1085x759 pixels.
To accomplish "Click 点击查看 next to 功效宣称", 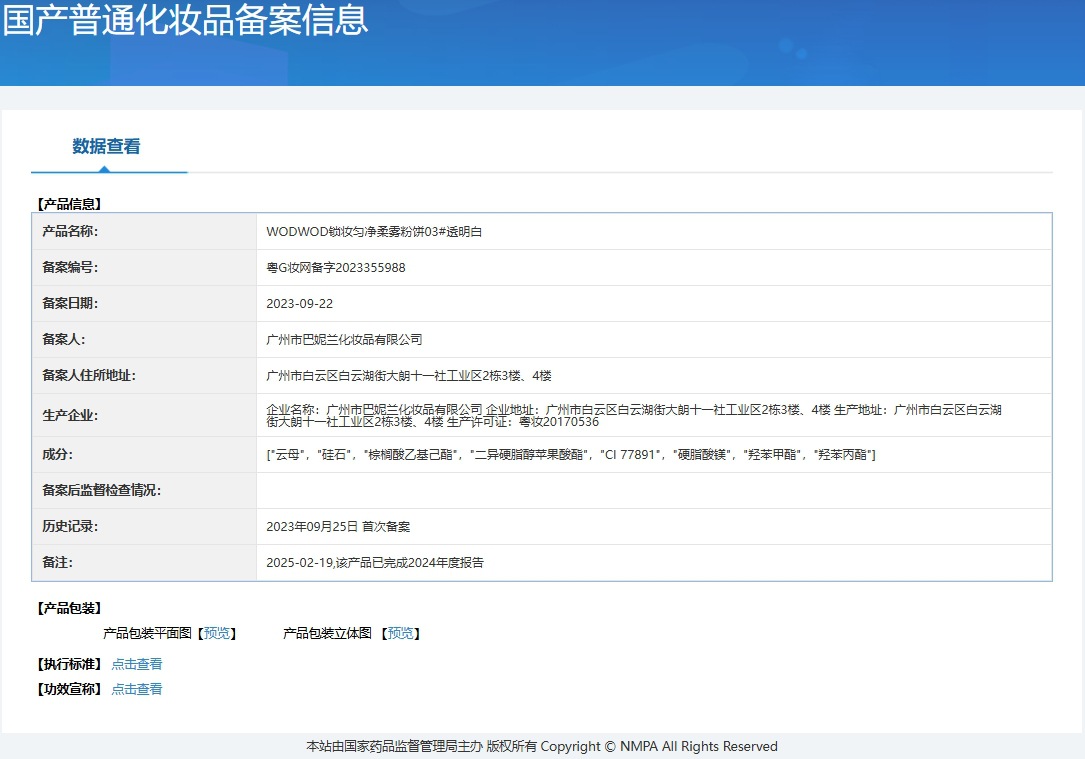I will click(x=136, y=689).
